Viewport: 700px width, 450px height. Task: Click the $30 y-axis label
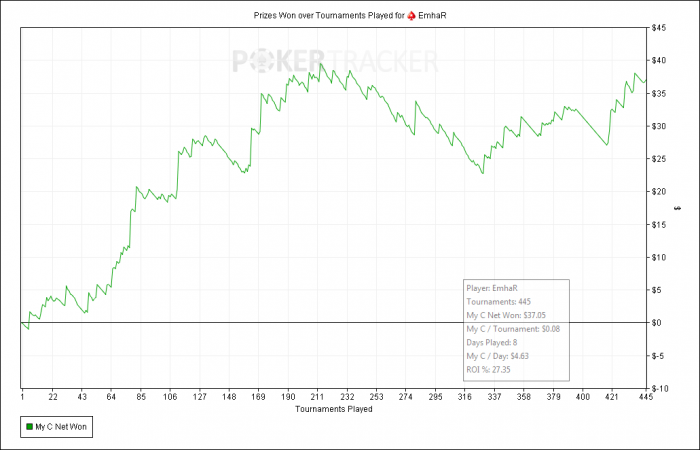[659, 126]
